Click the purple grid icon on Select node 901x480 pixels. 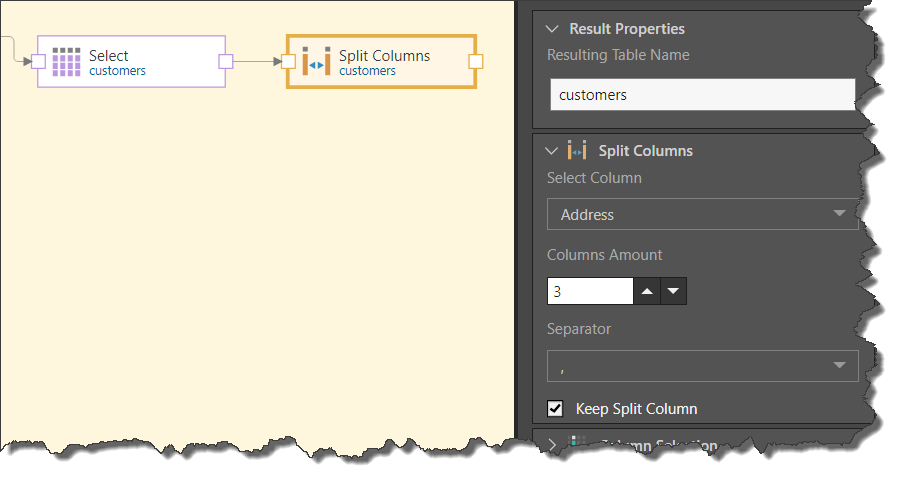[x=66, y=62]
